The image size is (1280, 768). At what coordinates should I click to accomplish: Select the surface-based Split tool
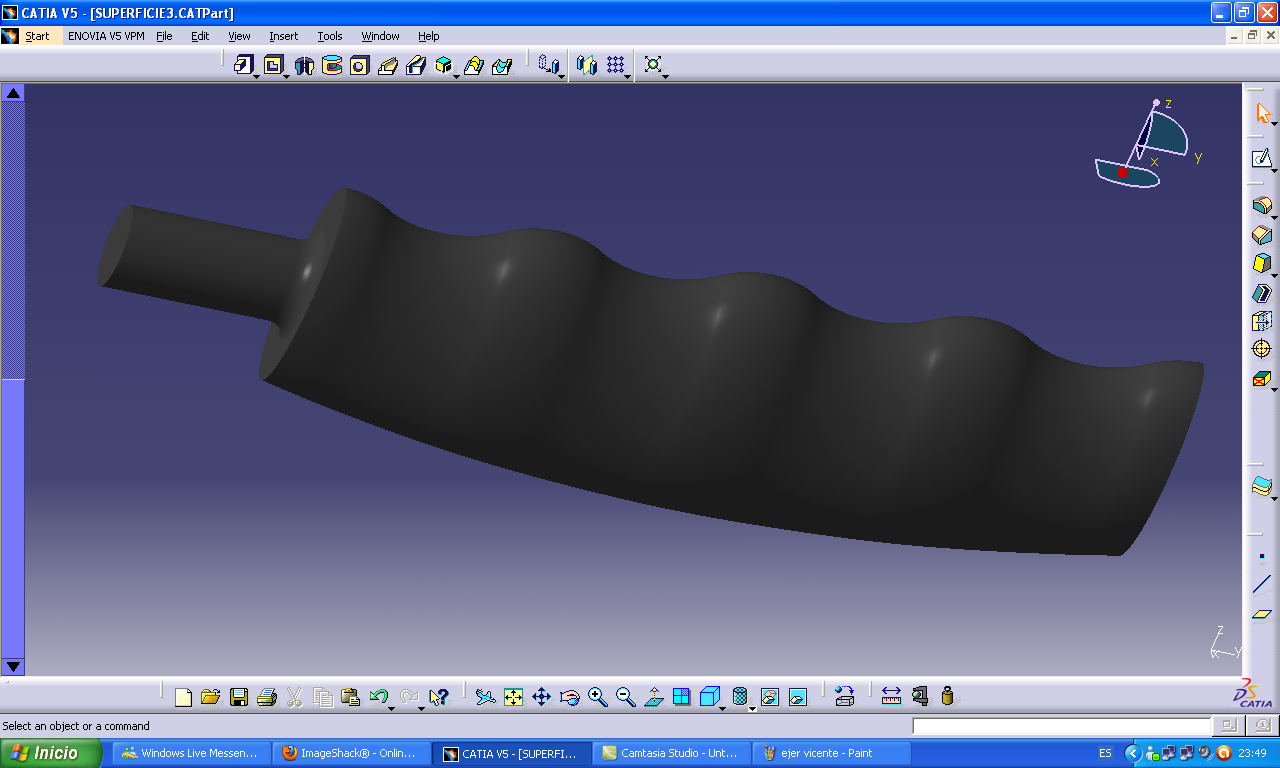pyautogui.click(x=1262, y=488)
